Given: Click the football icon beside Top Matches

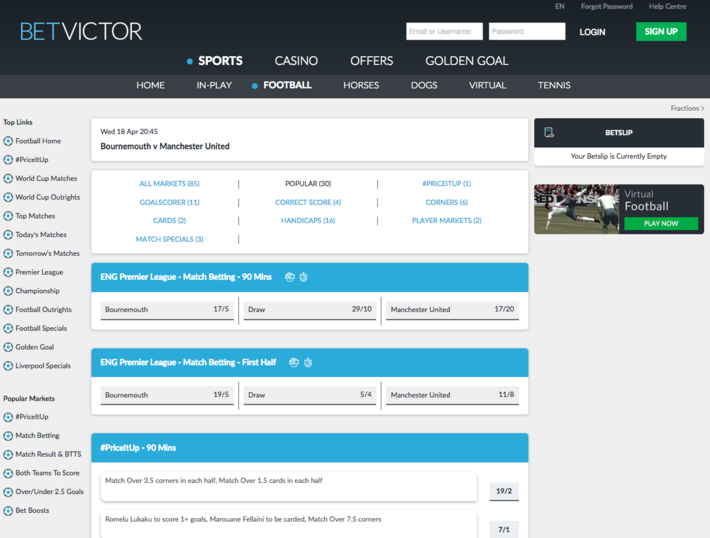Looking at the screenshot, I should [x=8, y=216].
